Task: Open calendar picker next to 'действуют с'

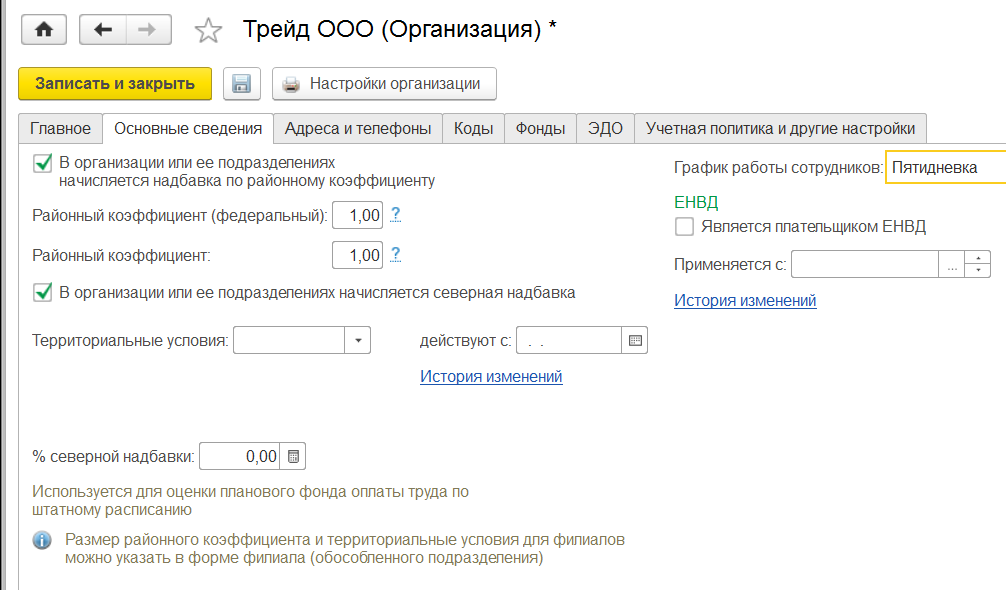Action: click(x=635, y=341)
